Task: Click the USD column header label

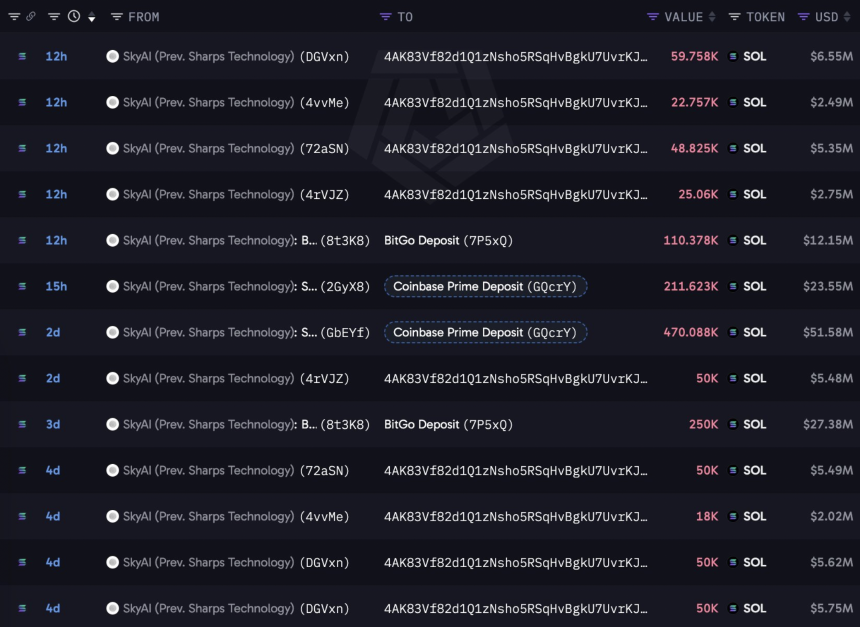Action: pyautogui.click(x=827, y=17)
